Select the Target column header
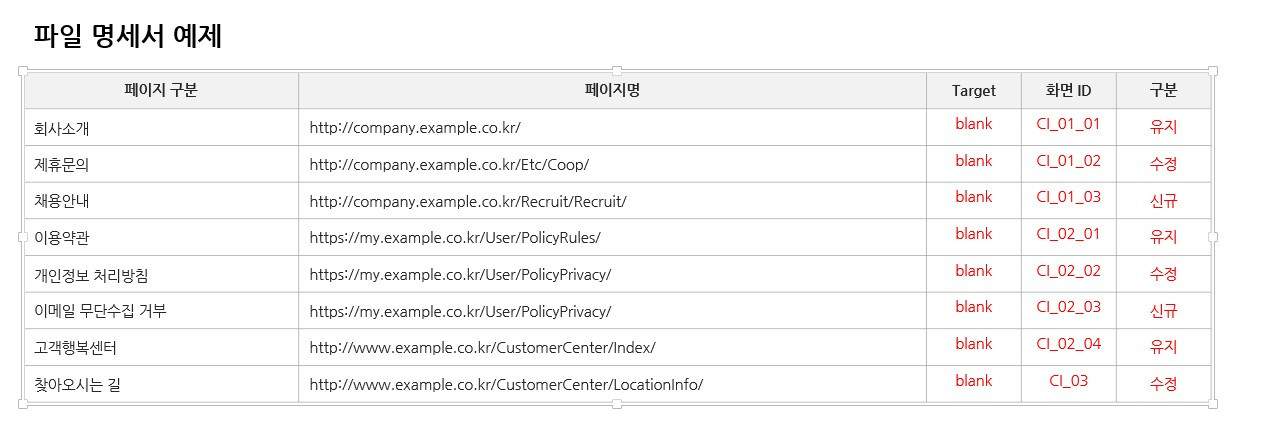Image resolution: width=1261 pixels, height=436 pixels. [x=973, y=90]
